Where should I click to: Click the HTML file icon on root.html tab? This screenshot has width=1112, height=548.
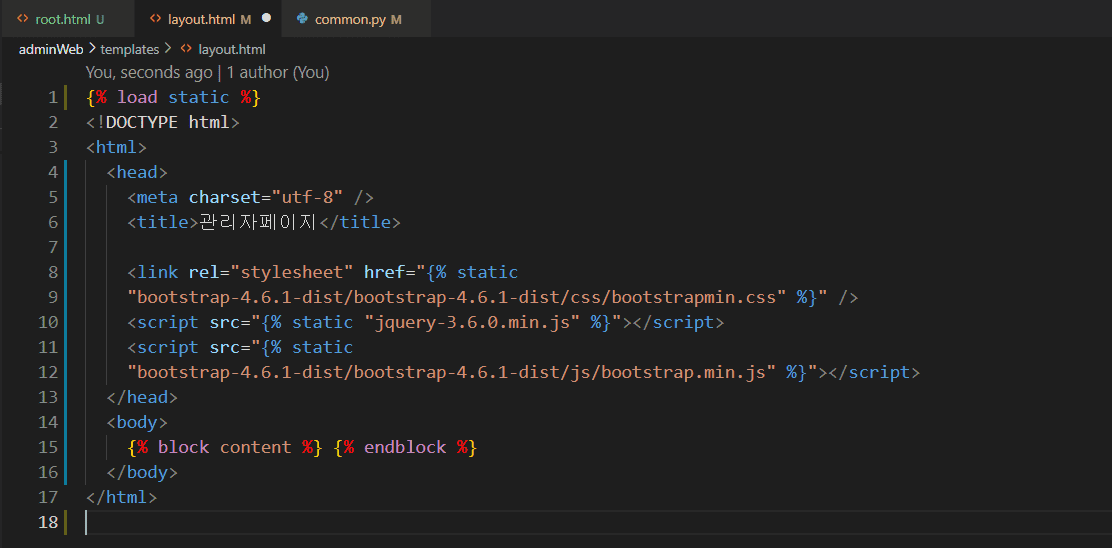(23, 19)
